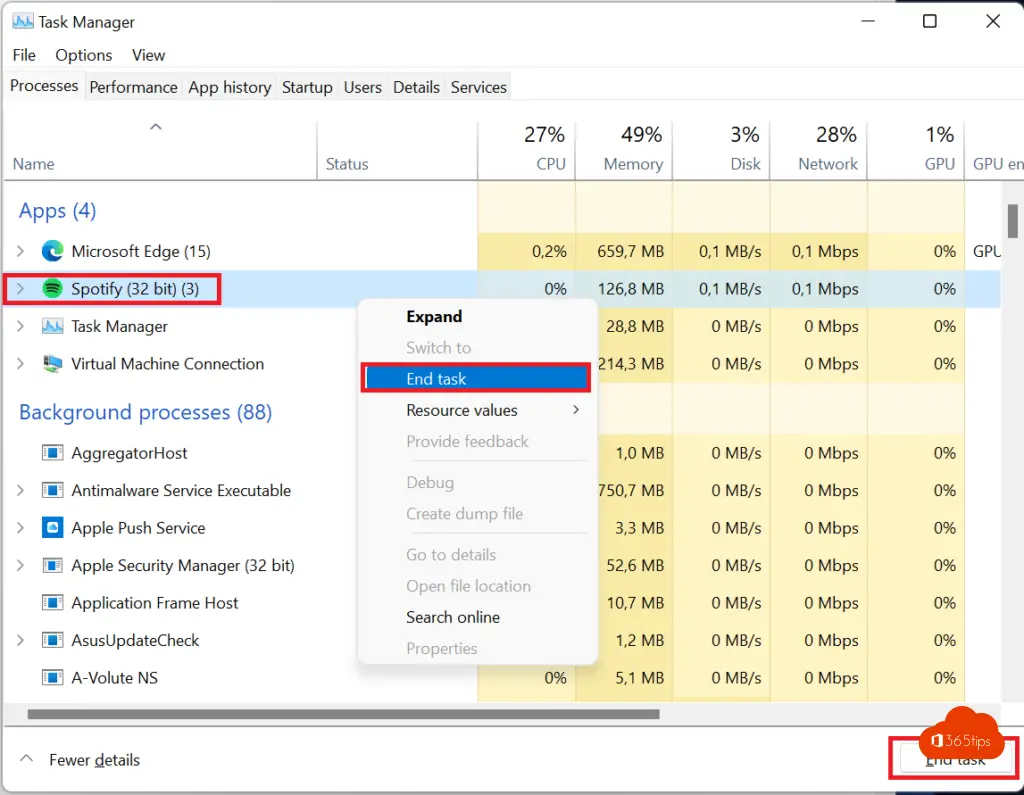The height and width of the screenshot is (795, 1024).
Task: Click the A-Volute NS process icon
Action: [x=52, y=678]
